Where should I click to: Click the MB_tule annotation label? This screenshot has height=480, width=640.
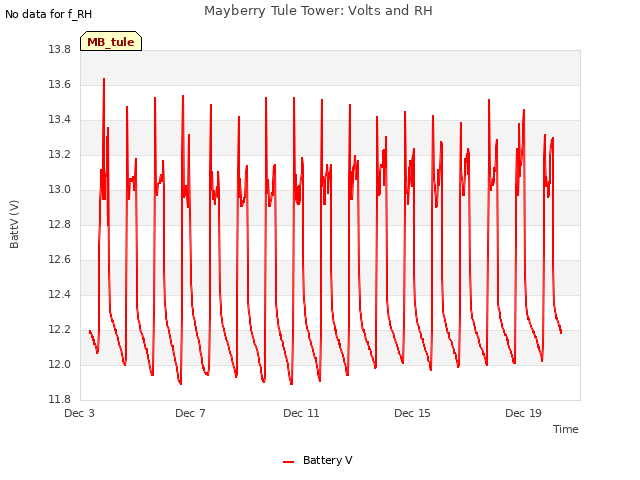point(111,41)
